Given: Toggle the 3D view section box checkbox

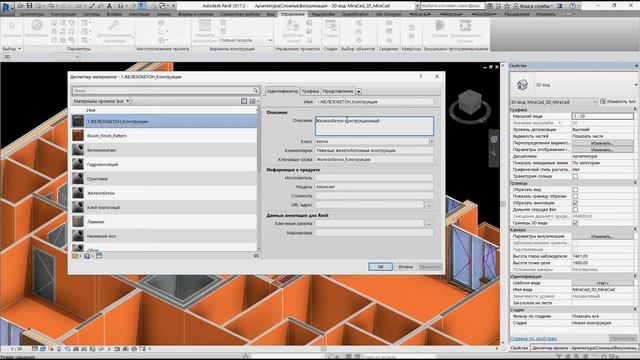Looking at the screenshot, I should point(575,223).
